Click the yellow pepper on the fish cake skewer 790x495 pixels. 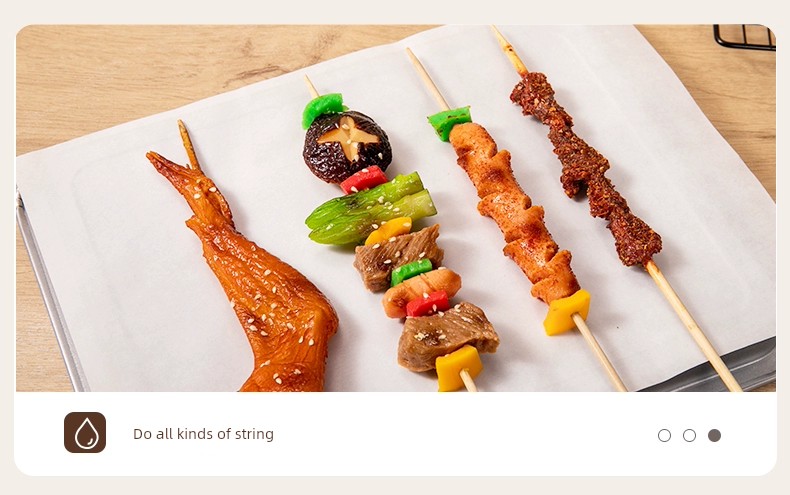tap(566, 313)
